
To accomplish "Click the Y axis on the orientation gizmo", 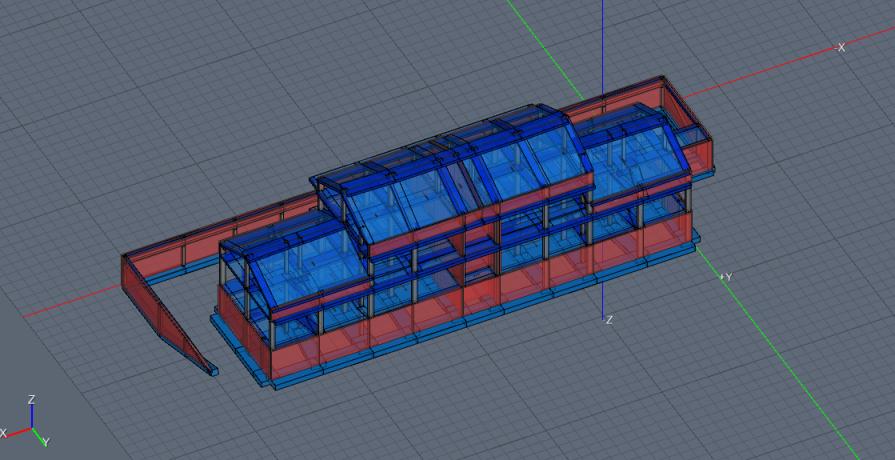I will [40, 437].
